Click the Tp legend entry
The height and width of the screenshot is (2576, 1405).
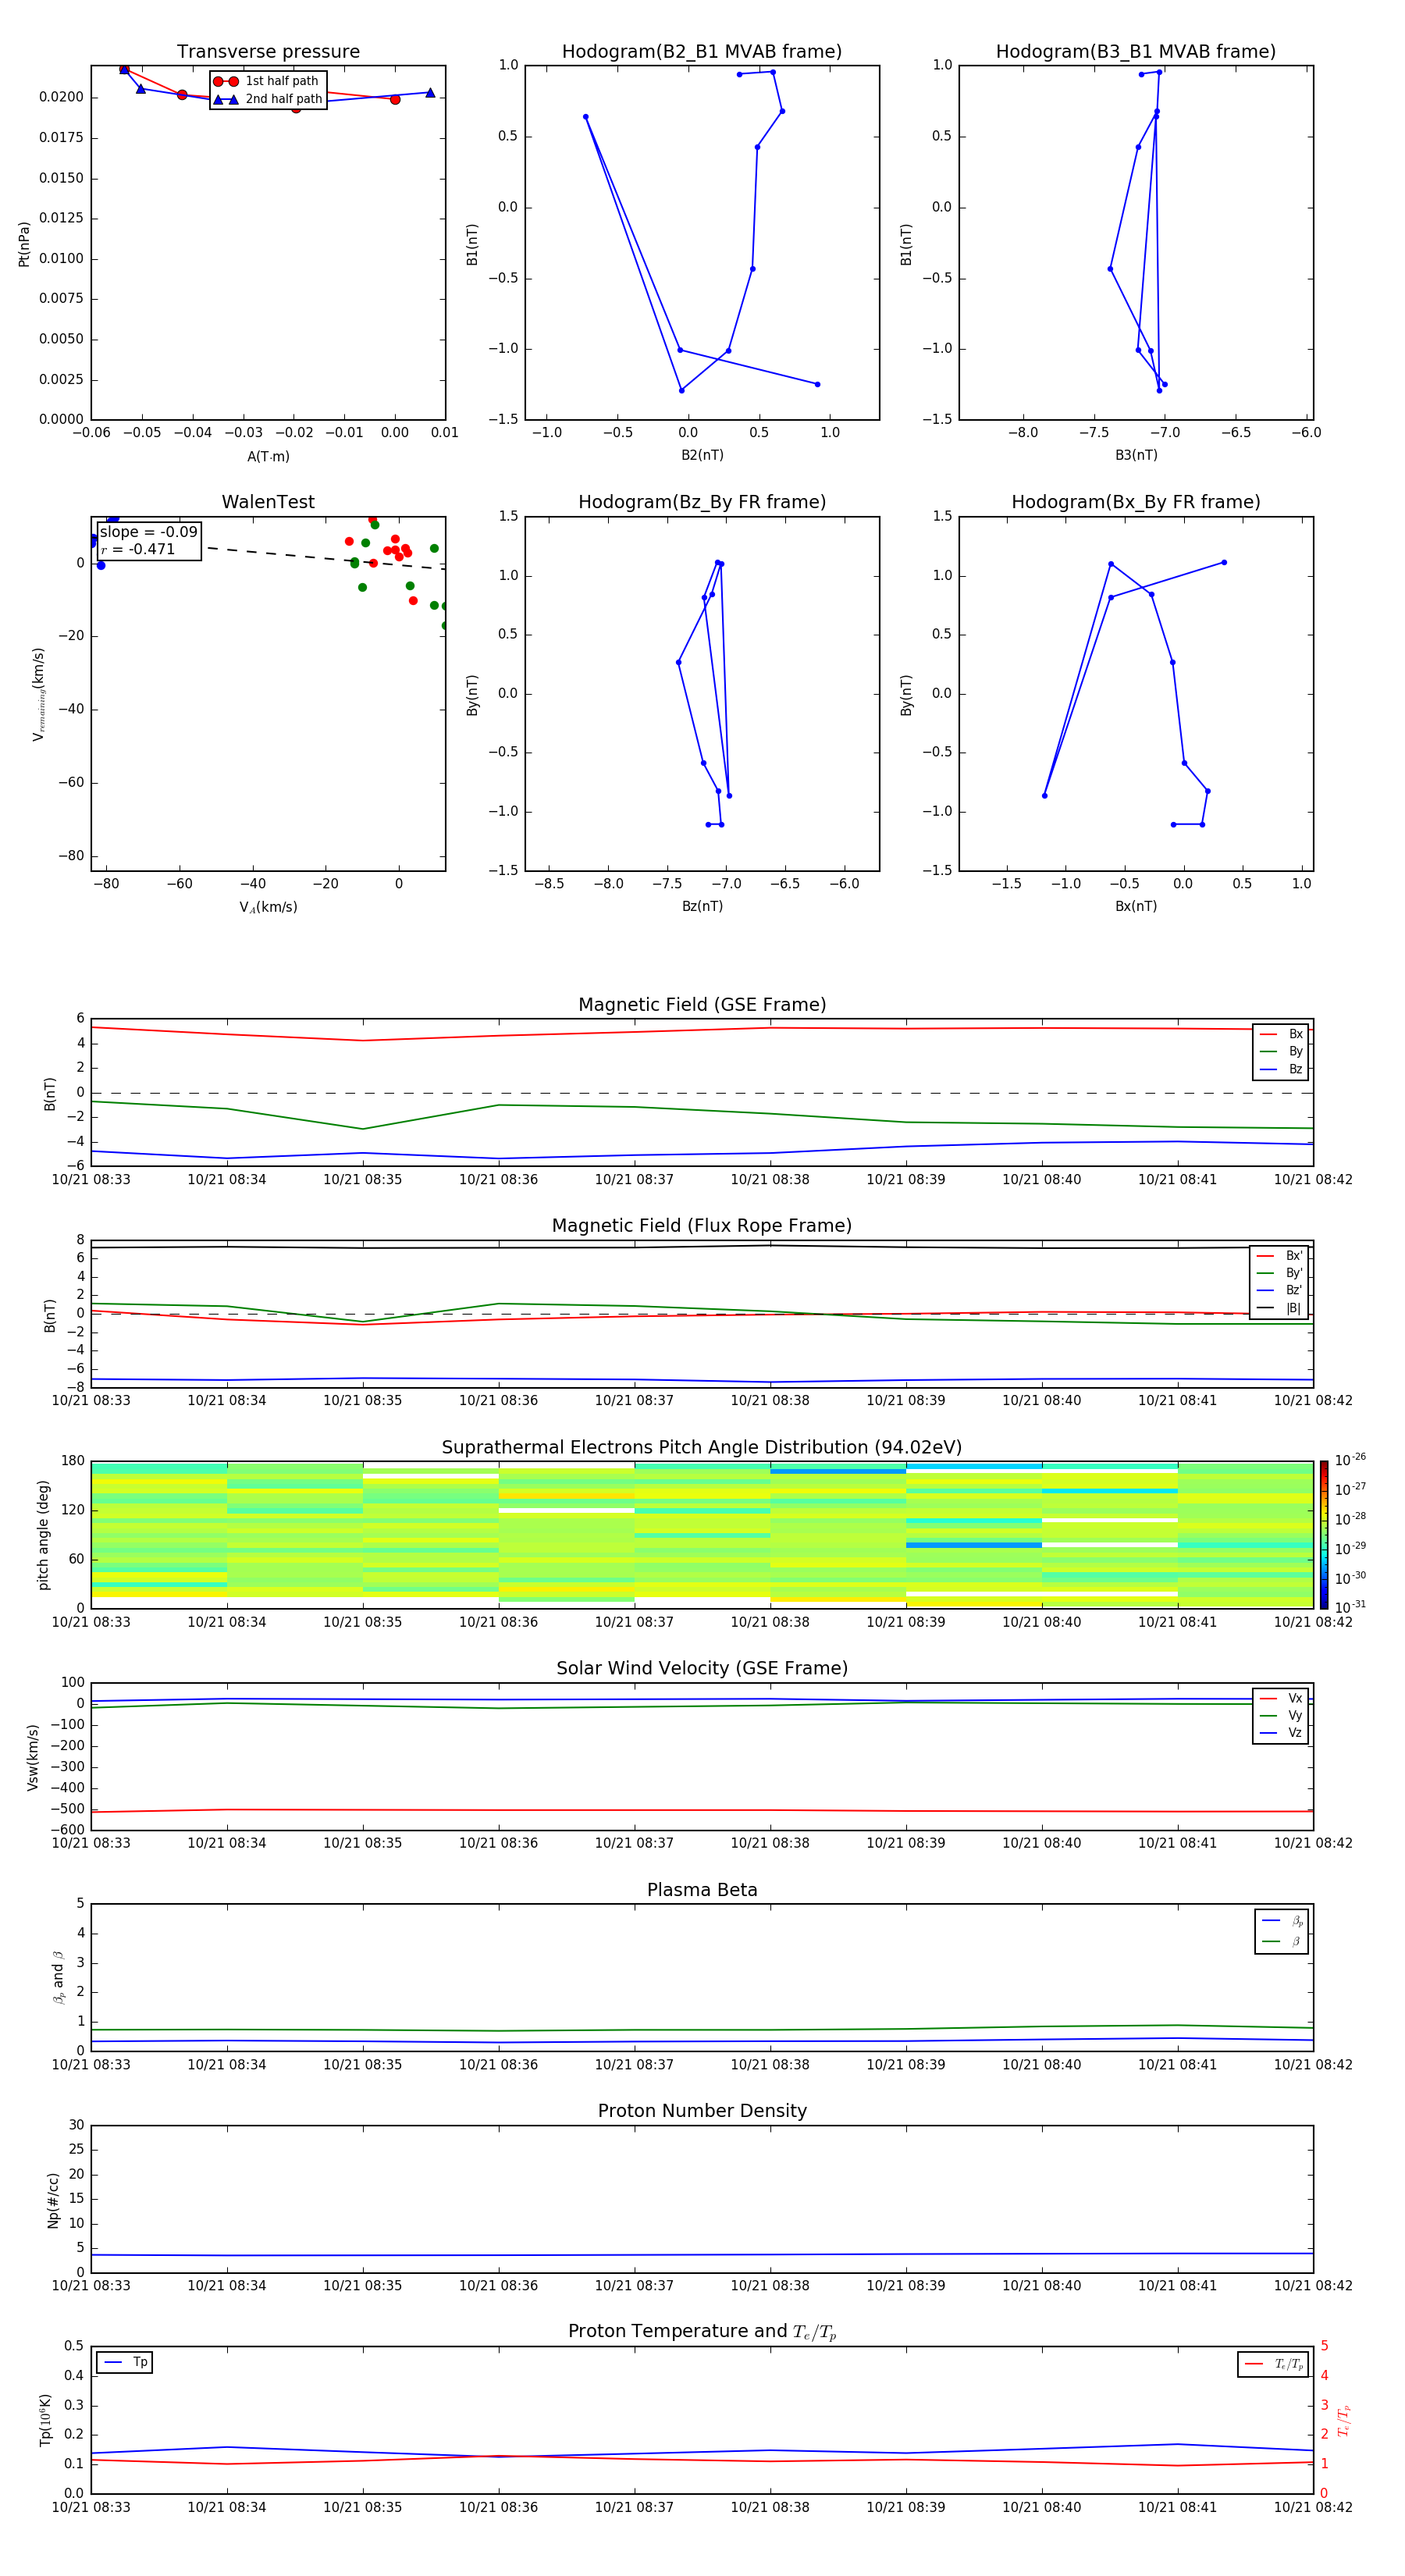pos(125,2362)
